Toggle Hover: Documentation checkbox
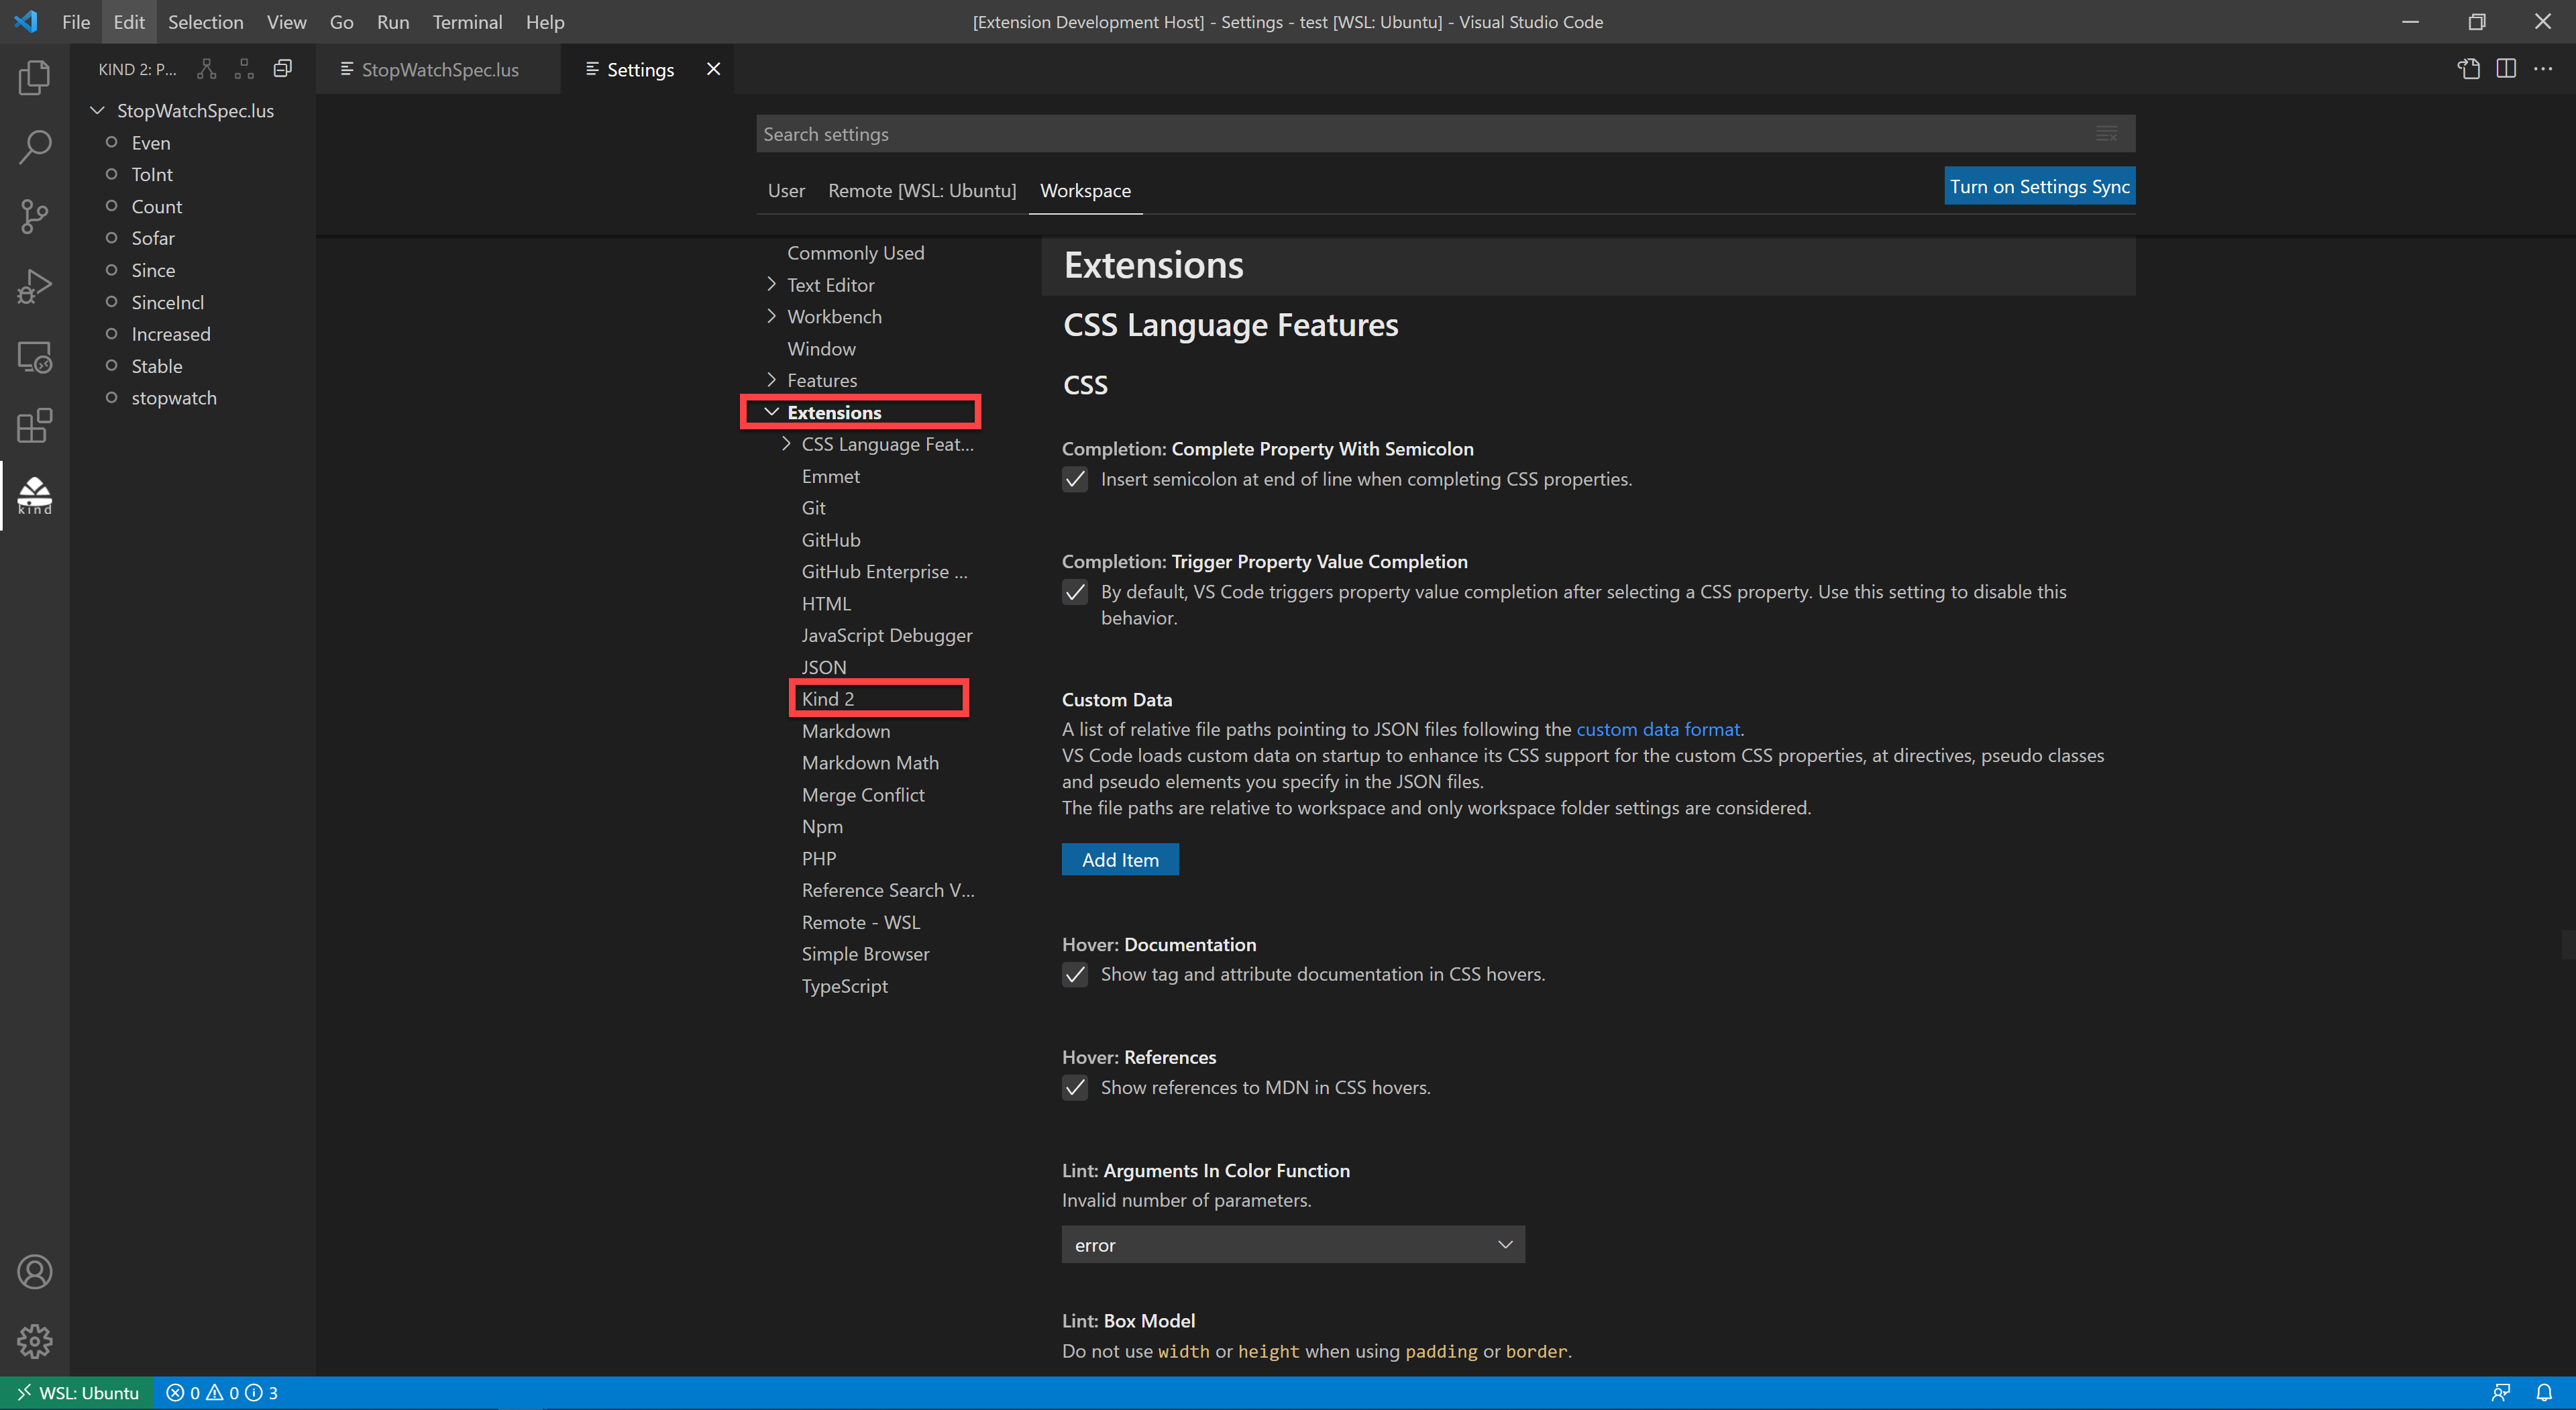Image resolution: width=2576 pixels, height=1410 pixels. click(x=1075, y=974)
